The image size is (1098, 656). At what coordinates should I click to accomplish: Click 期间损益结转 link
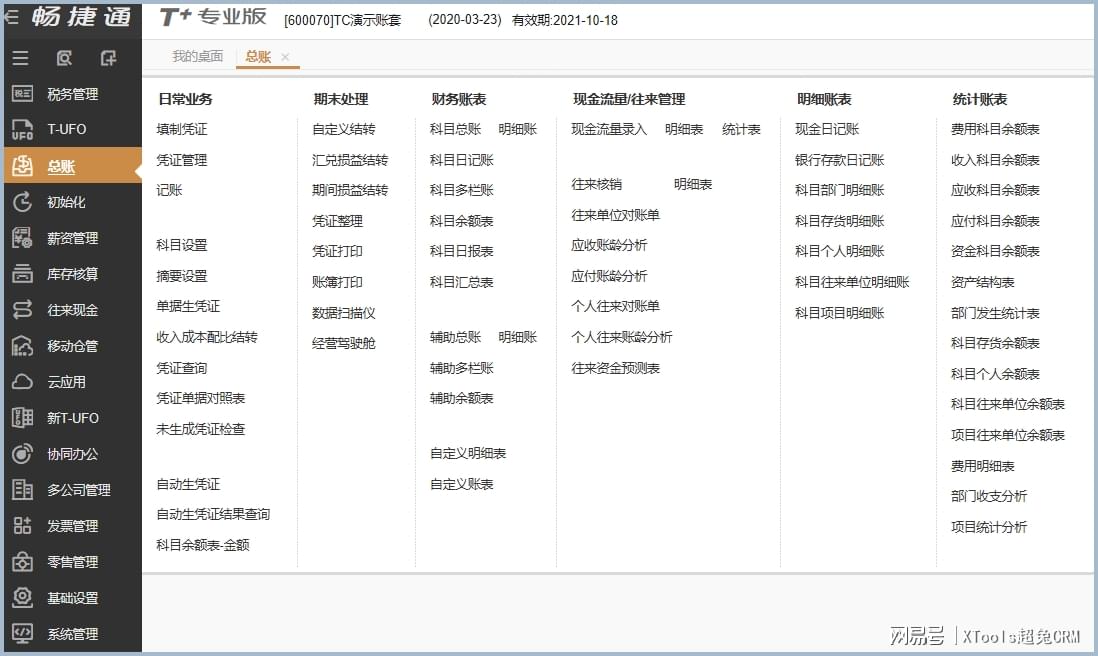(x=349, y=190)
